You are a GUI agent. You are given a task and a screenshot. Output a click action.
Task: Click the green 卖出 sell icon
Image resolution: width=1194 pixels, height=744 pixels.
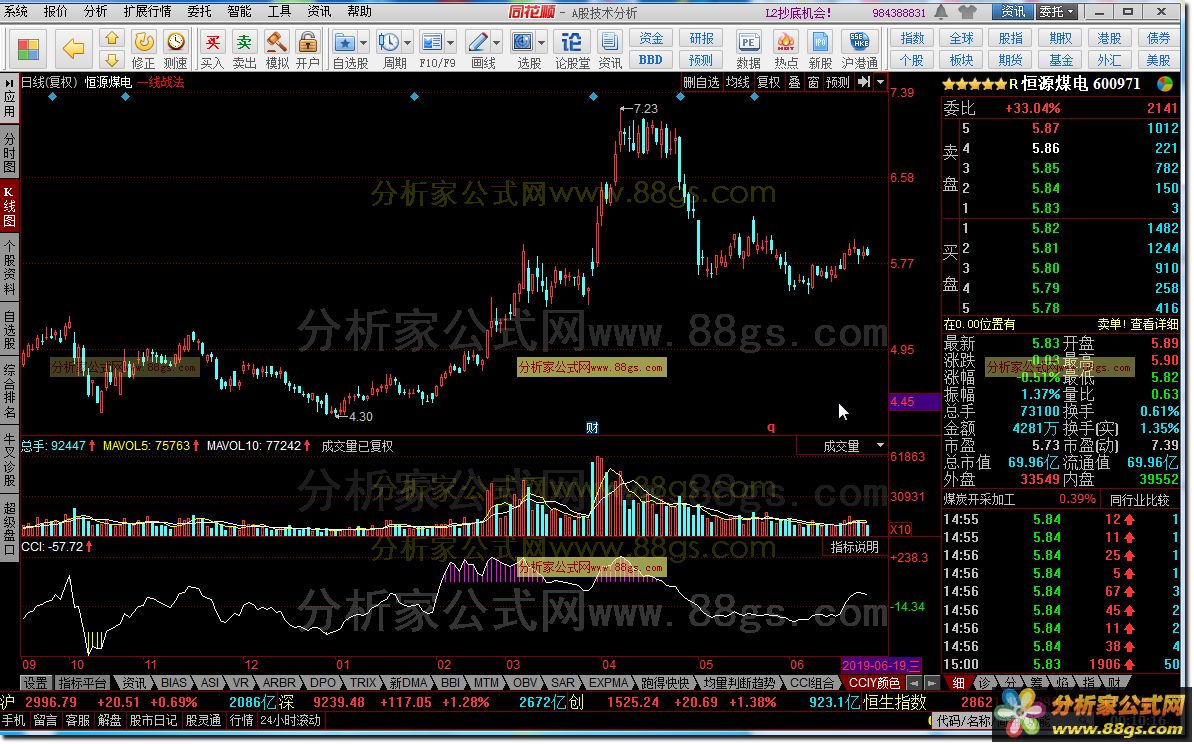(244, 49)
